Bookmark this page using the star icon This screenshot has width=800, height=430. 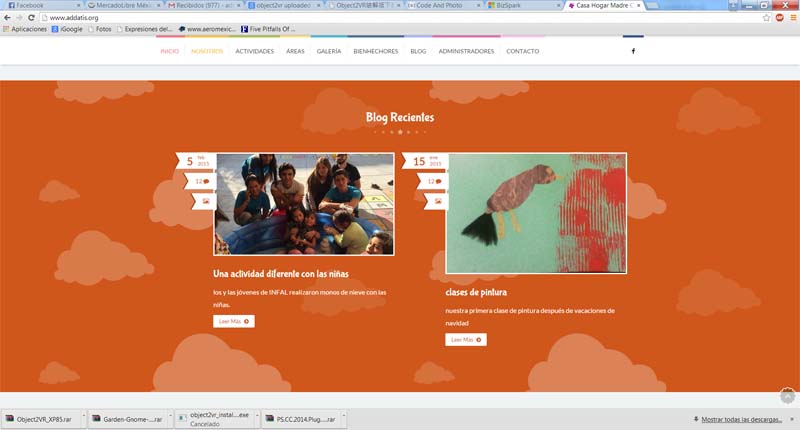coord(767,18)
